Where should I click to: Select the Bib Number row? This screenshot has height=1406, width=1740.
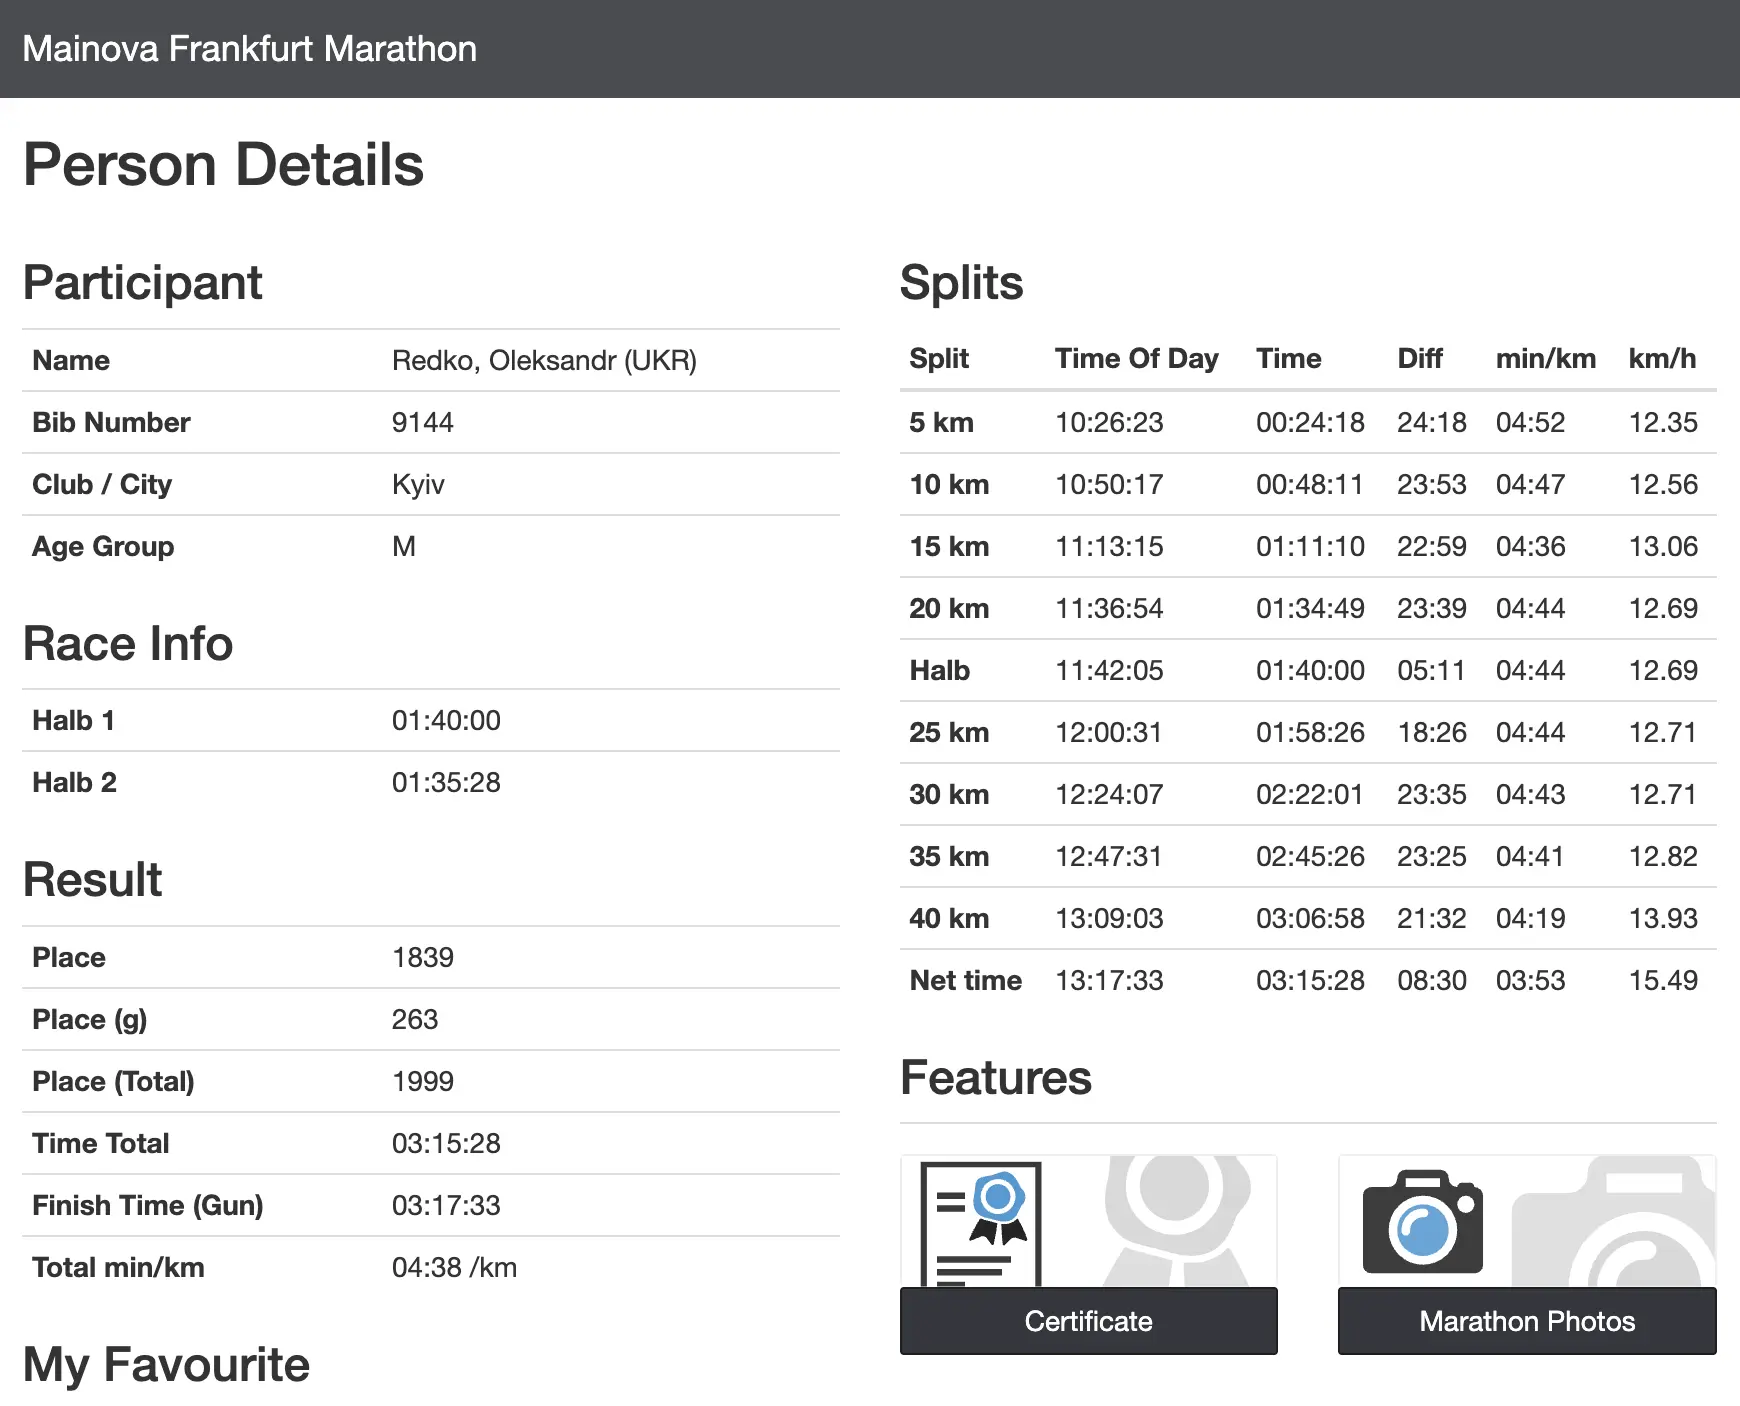click(x=111, y=422)
